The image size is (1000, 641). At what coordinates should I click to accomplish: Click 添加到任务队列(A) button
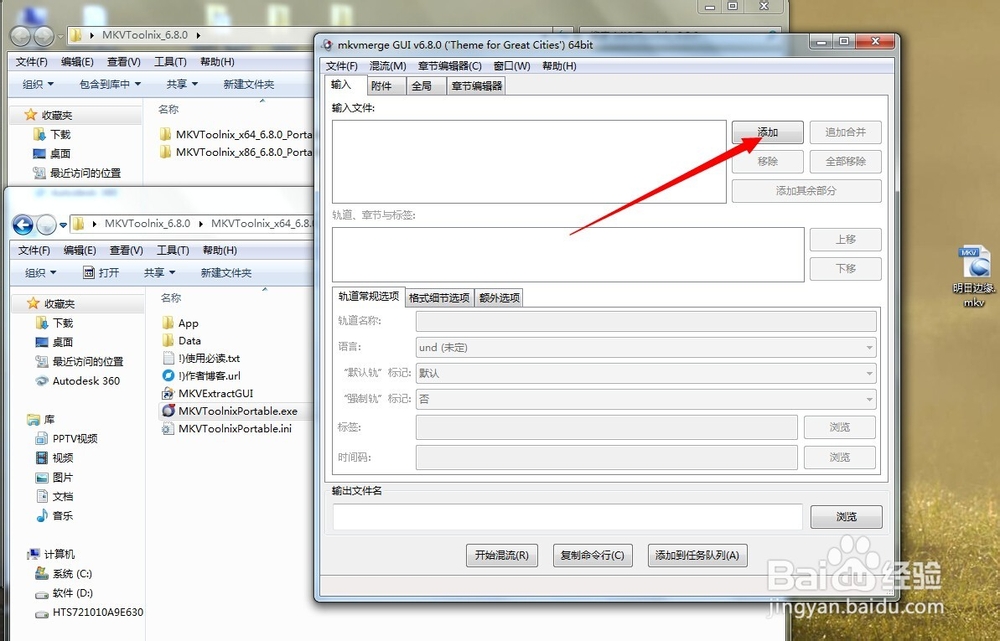[697, 555]
